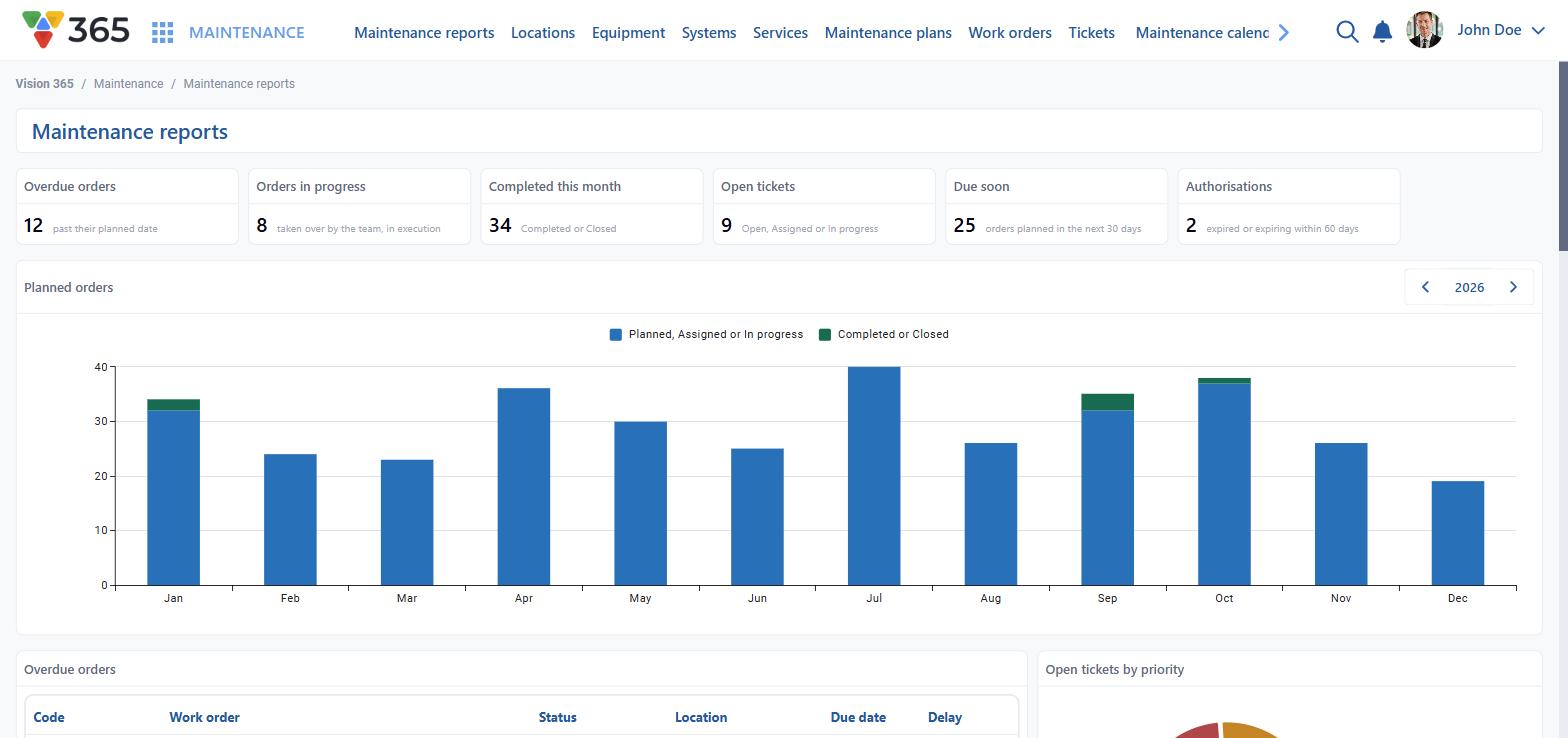
Task: Show more navigation items with right chevron
Action: coord(1284,32)
